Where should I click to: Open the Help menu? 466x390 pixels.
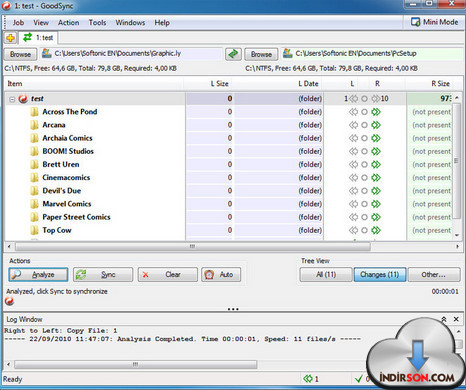tap(162, 23)
